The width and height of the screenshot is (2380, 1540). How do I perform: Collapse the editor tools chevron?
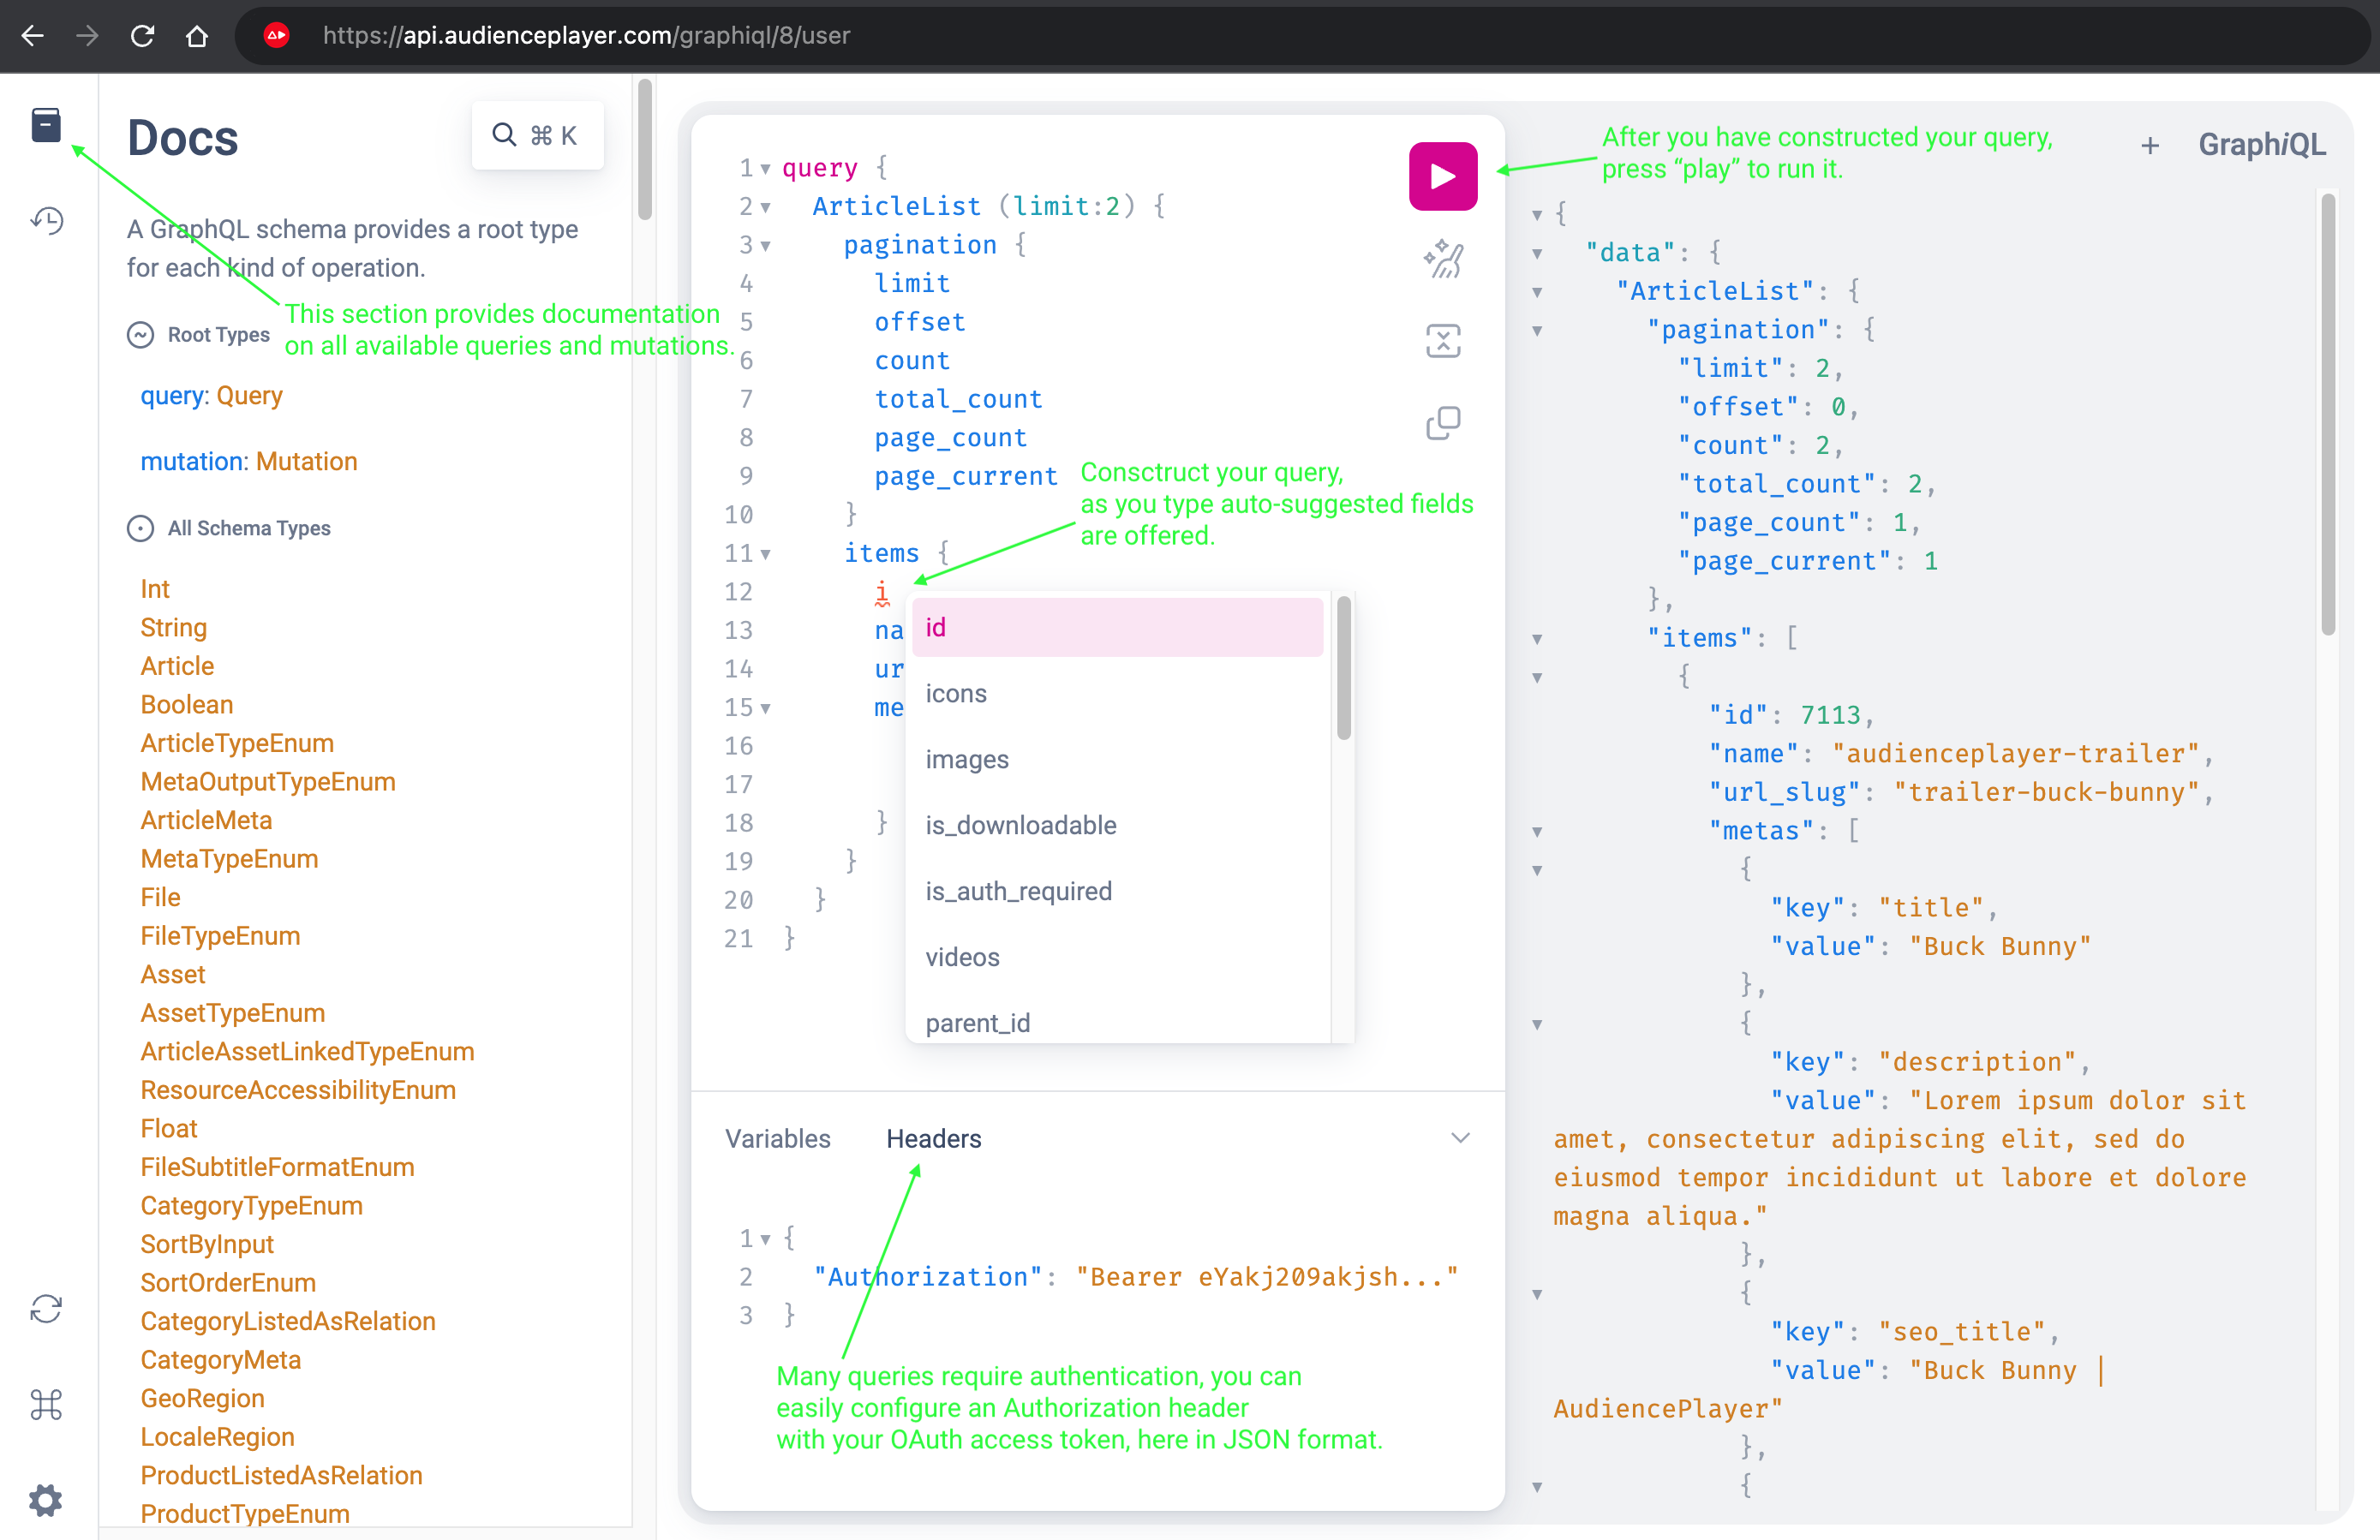click(1460, 1138)
